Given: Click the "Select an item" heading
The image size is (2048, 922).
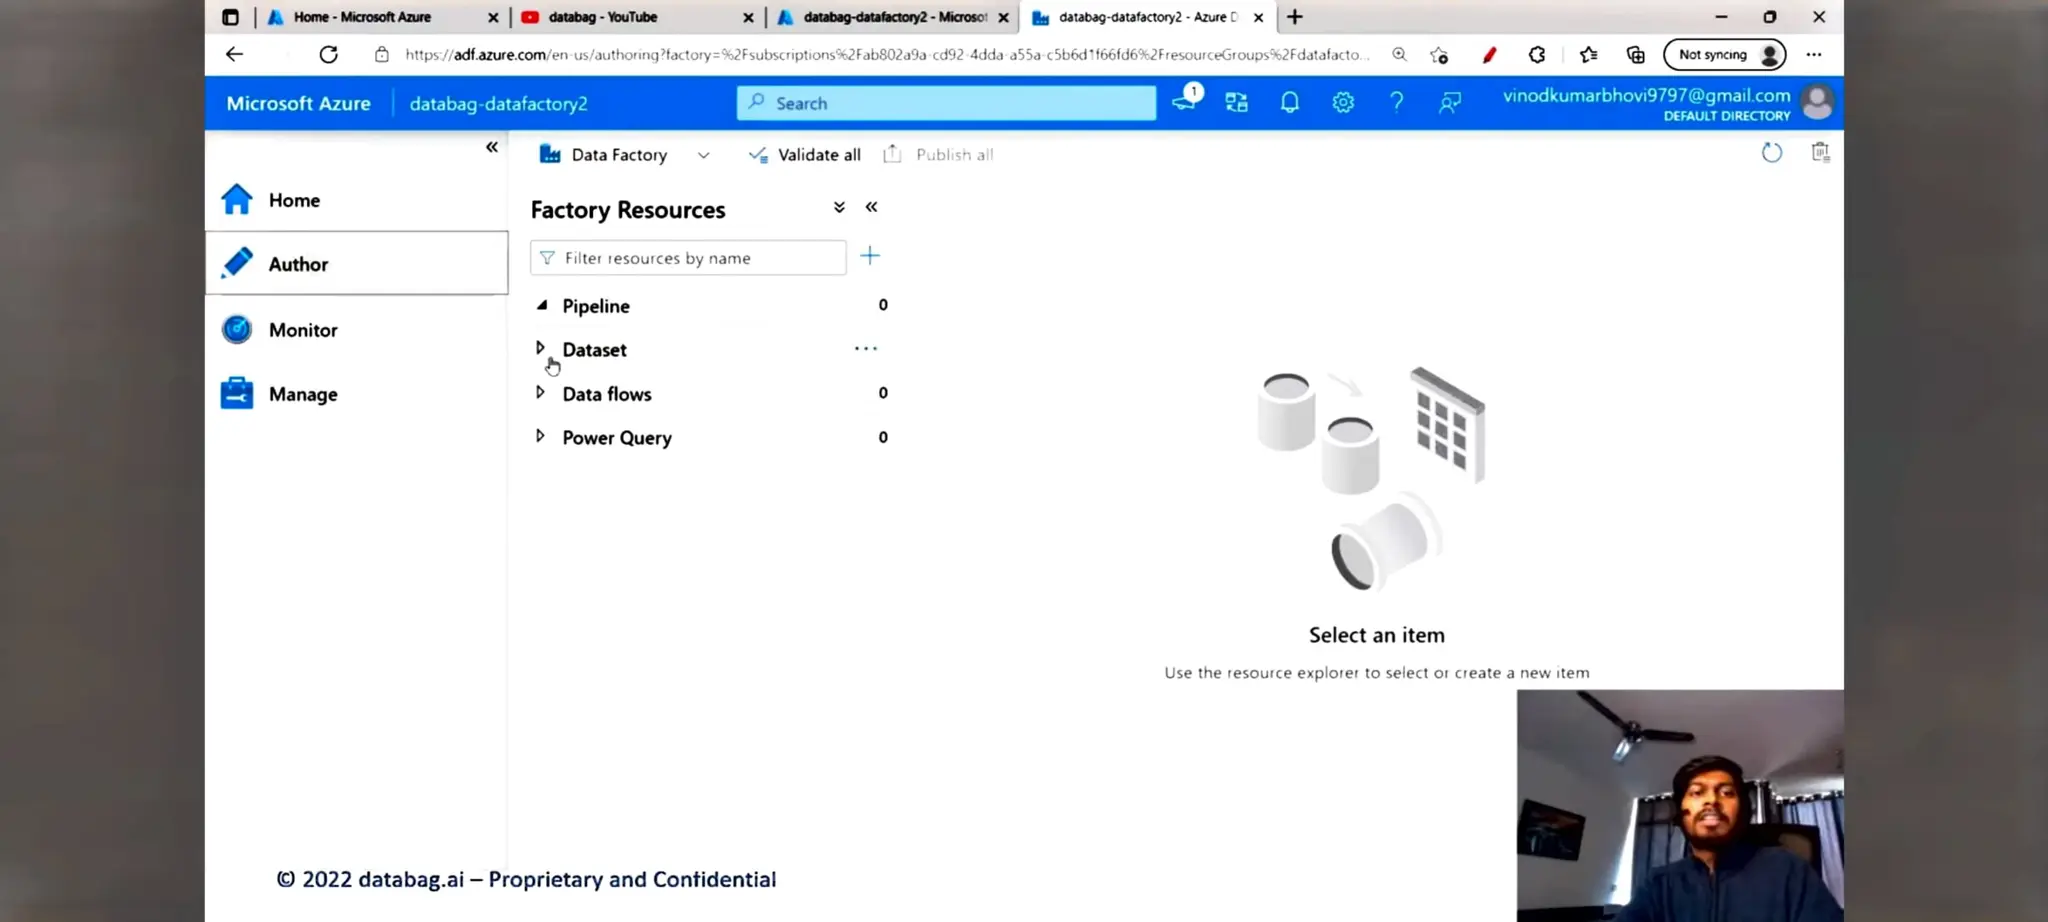Looking at the screenshot, I should 1377,635.
